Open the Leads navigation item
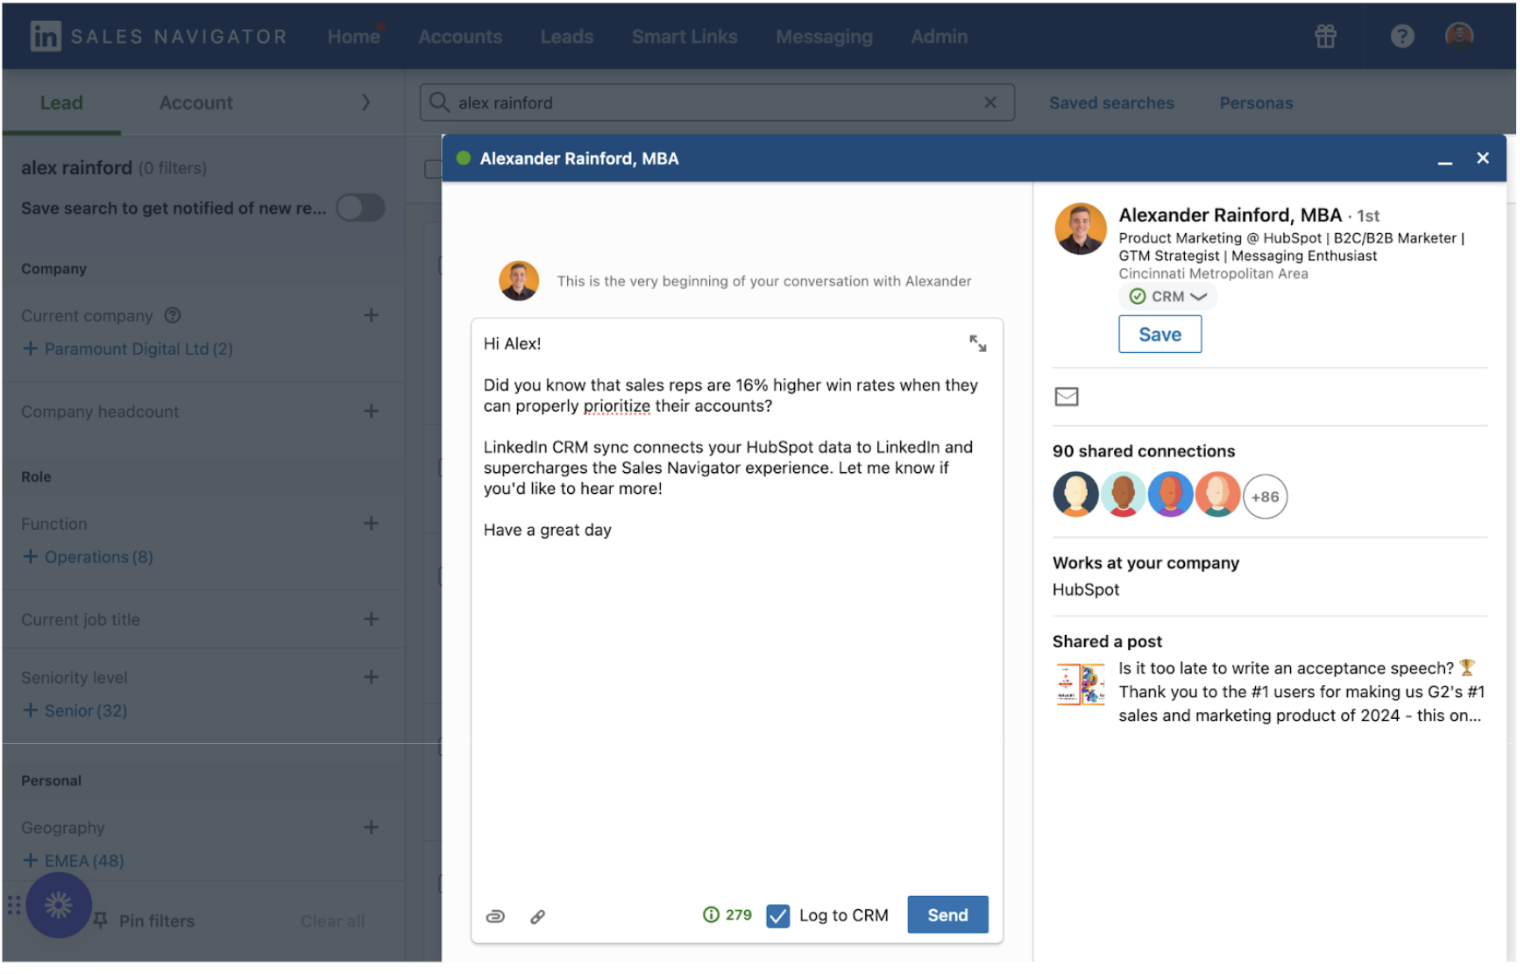The image size is (1520, 974). (567, 37)
